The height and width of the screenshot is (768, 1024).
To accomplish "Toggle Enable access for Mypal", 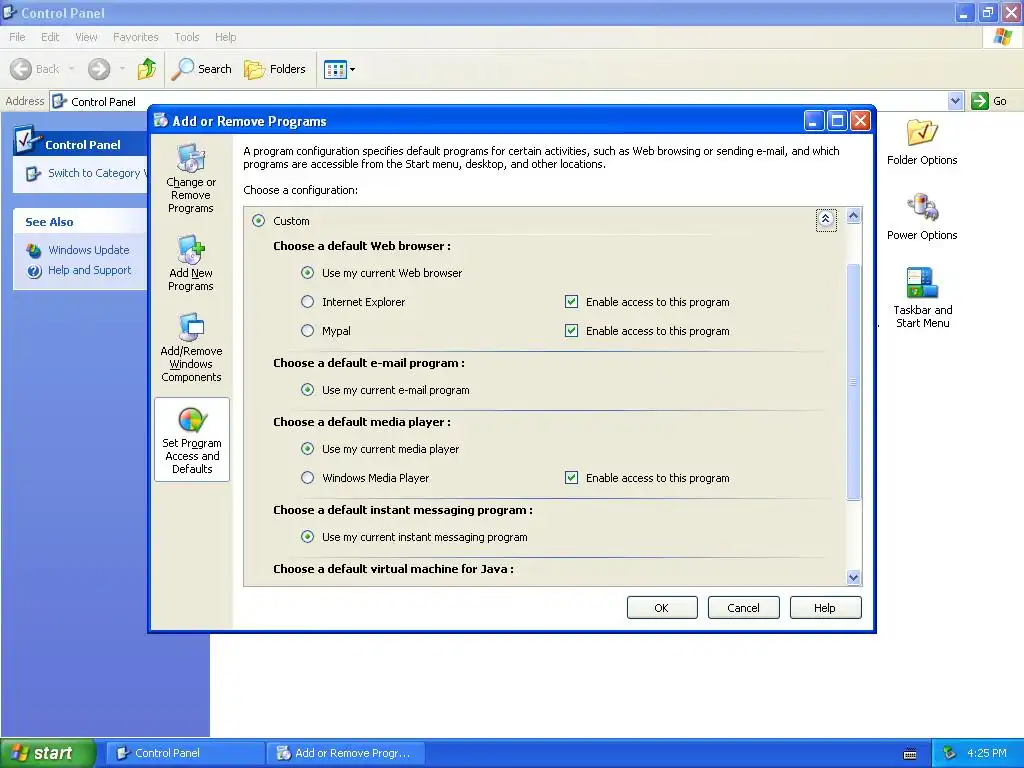I will click(571, 331).
